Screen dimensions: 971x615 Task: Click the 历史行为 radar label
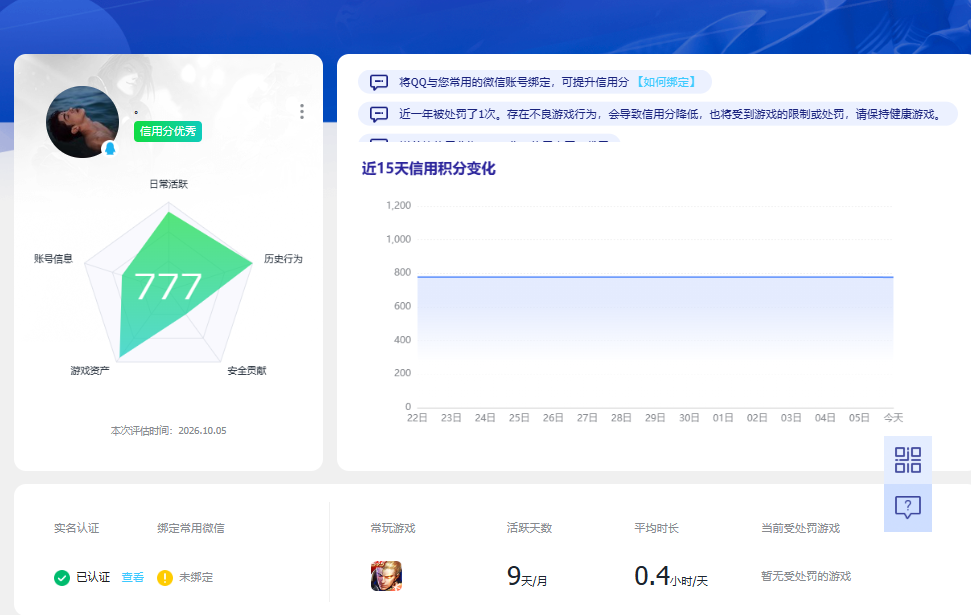[x=284, y=259]
